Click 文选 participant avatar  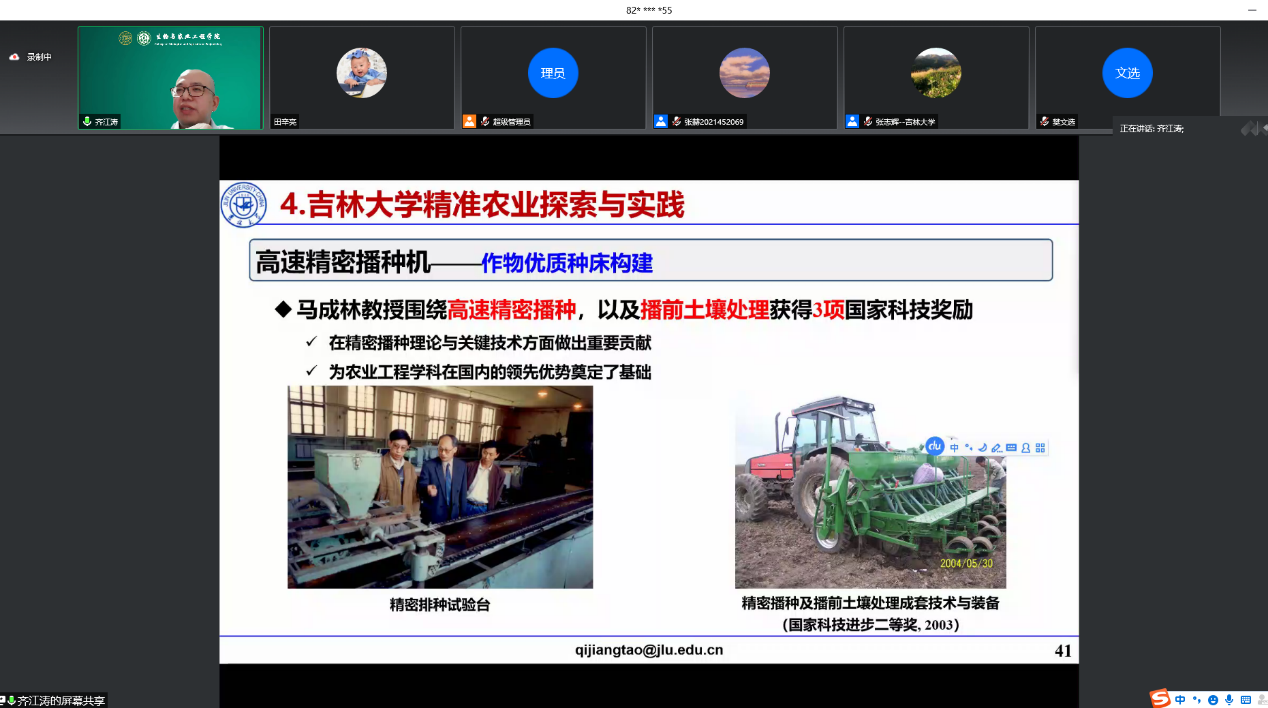tap(1127, 73)
